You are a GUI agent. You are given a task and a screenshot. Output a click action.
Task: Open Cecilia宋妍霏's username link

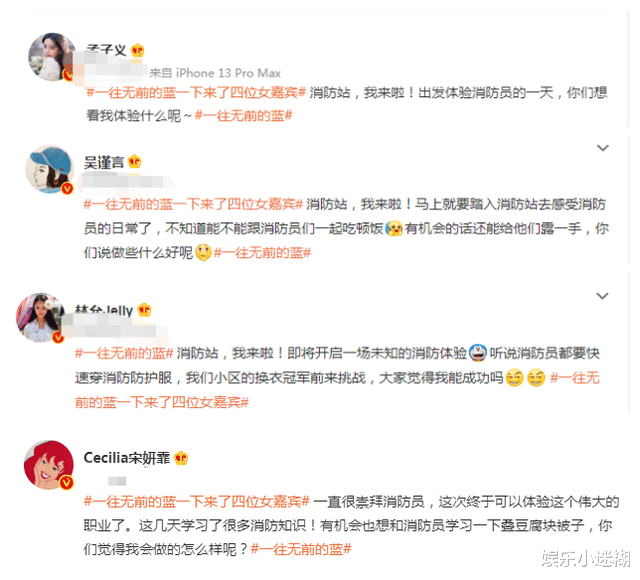coord(127,458)
